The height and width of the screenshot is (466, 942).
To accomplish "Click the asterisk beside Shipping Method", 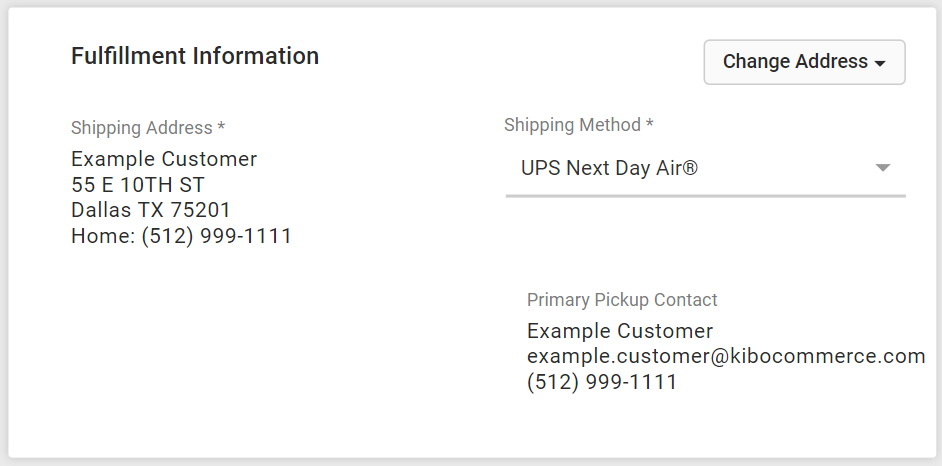I will 649,124.
